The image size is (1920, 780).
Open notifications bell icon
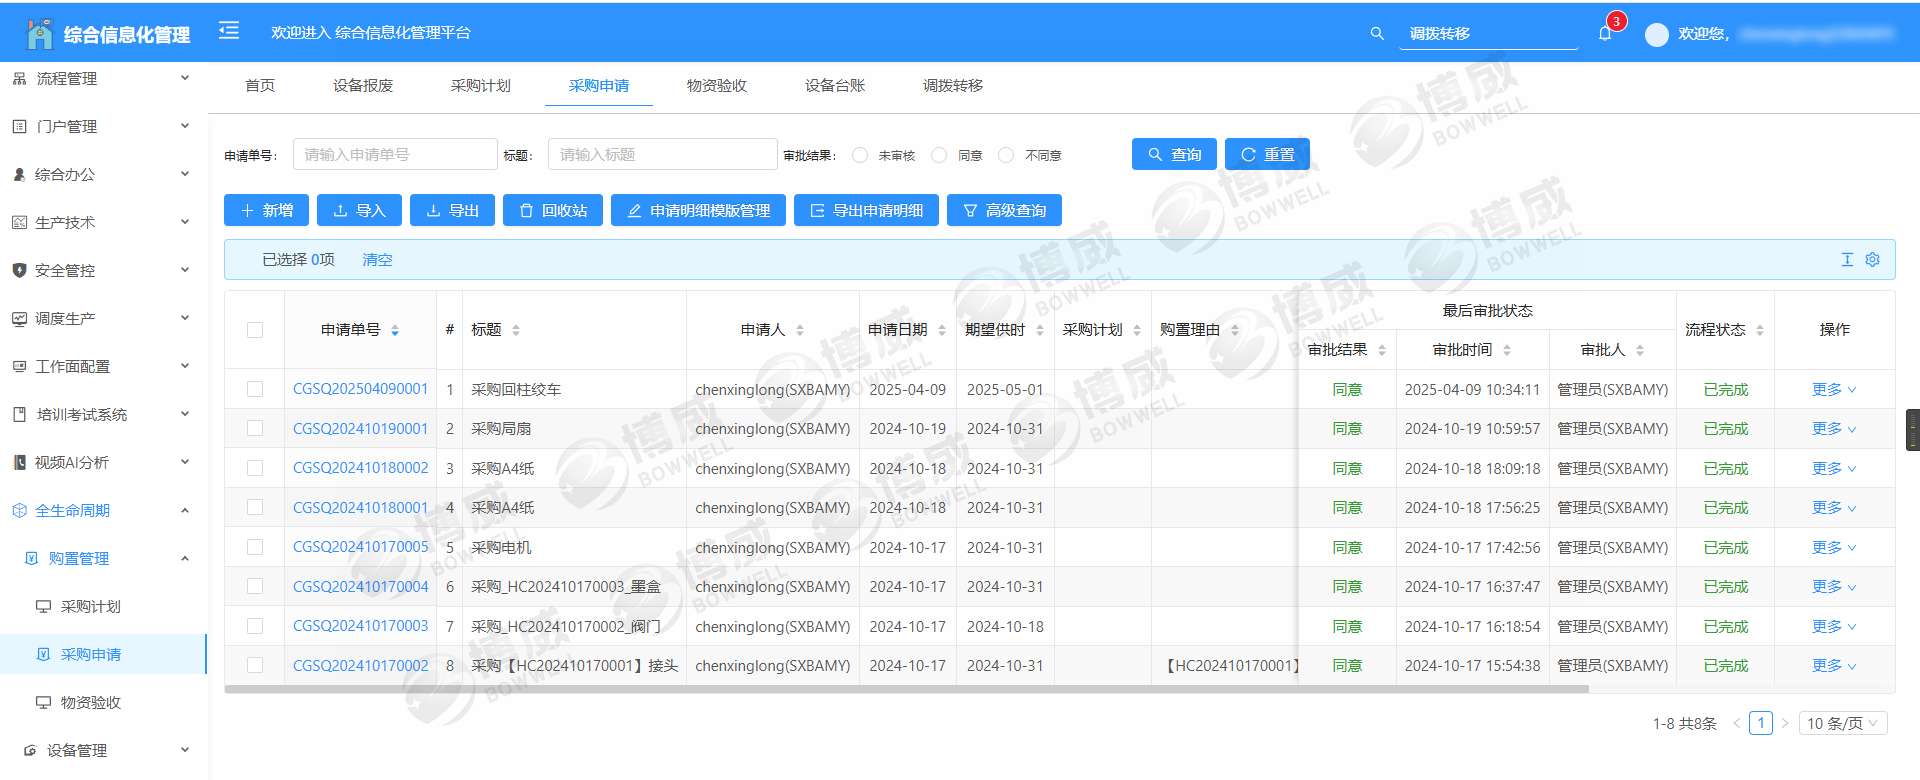click(1605, 34)
